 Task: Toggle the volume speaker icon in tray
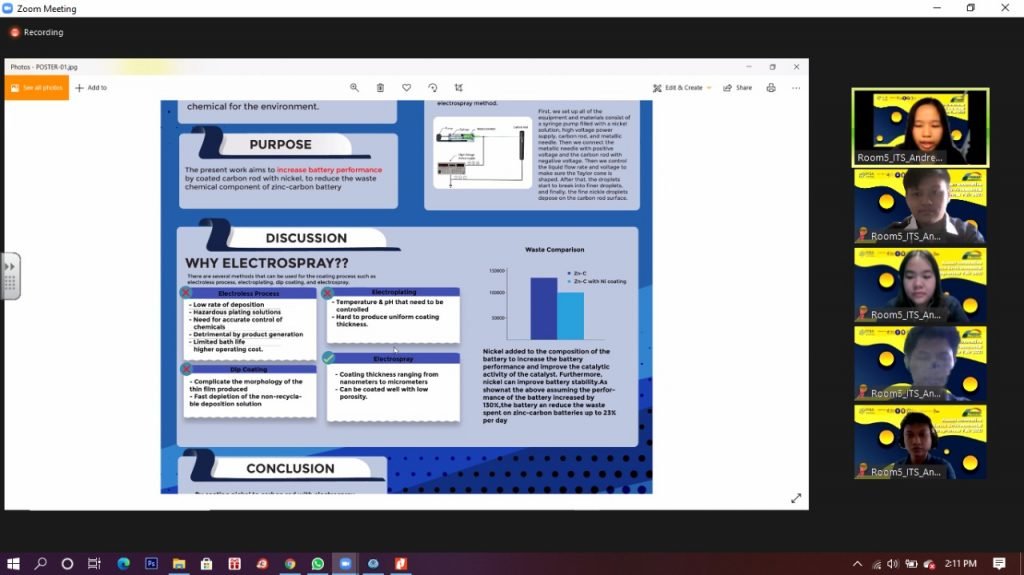892,564
